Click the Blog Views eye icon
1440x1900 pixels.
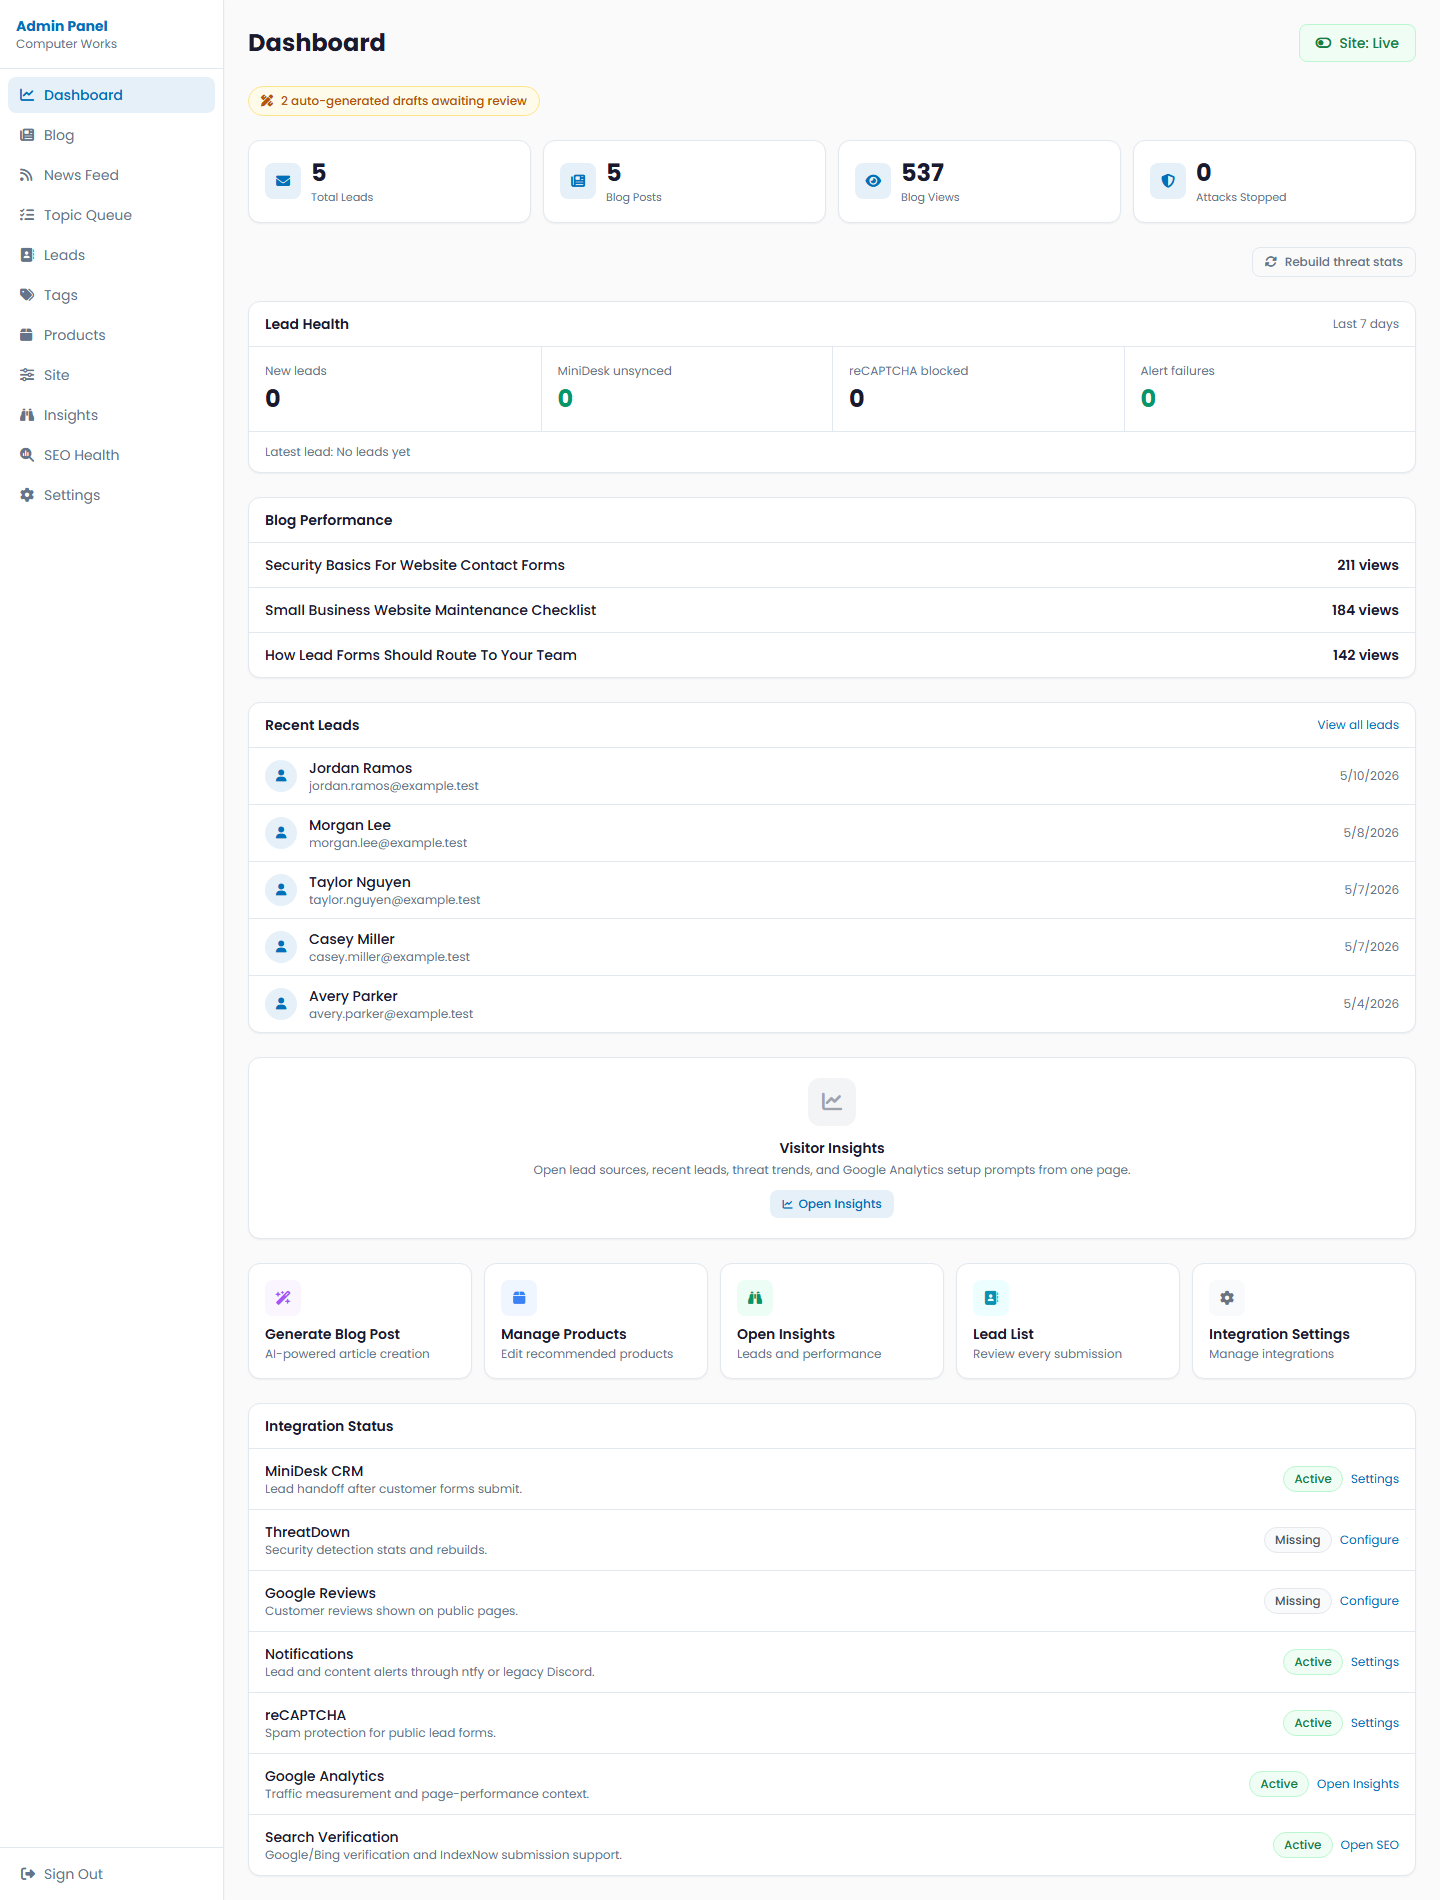pyautogui.click(x=873, y=181)
